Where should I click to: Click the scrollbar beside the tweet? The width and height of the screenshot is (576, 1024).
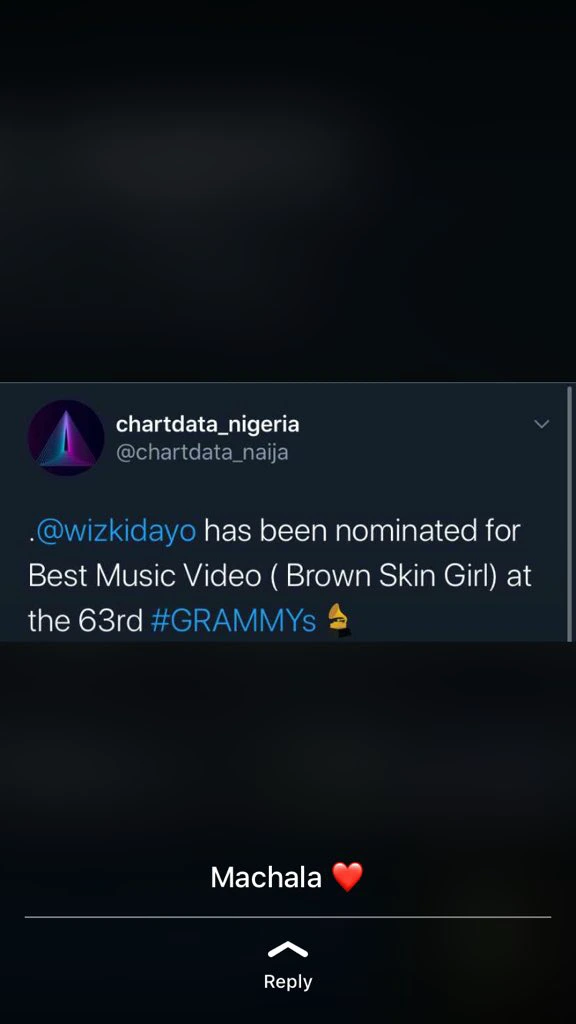(x=569, y=513)
